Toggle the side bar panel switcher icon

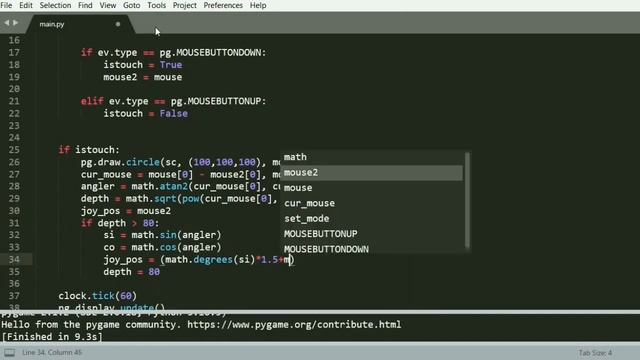pyautogui.click(x=9, y=353)
